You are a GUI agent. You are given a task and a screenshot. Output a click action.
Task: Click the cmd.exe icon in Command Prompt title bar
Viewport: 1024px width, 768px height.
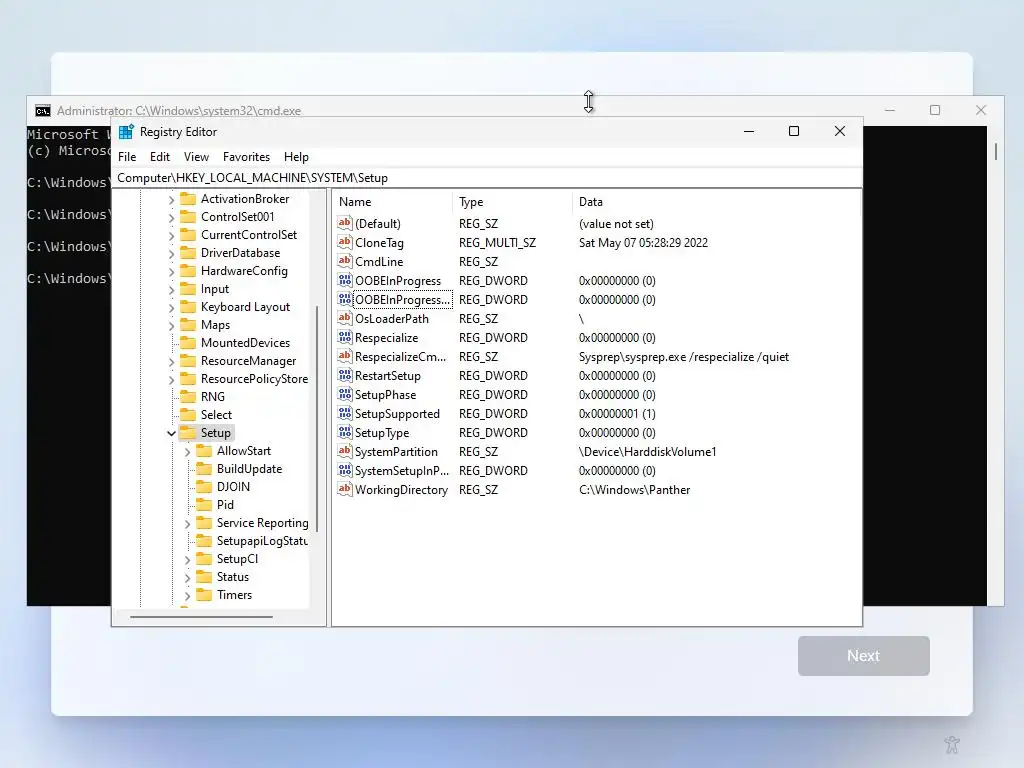point(42,111)
